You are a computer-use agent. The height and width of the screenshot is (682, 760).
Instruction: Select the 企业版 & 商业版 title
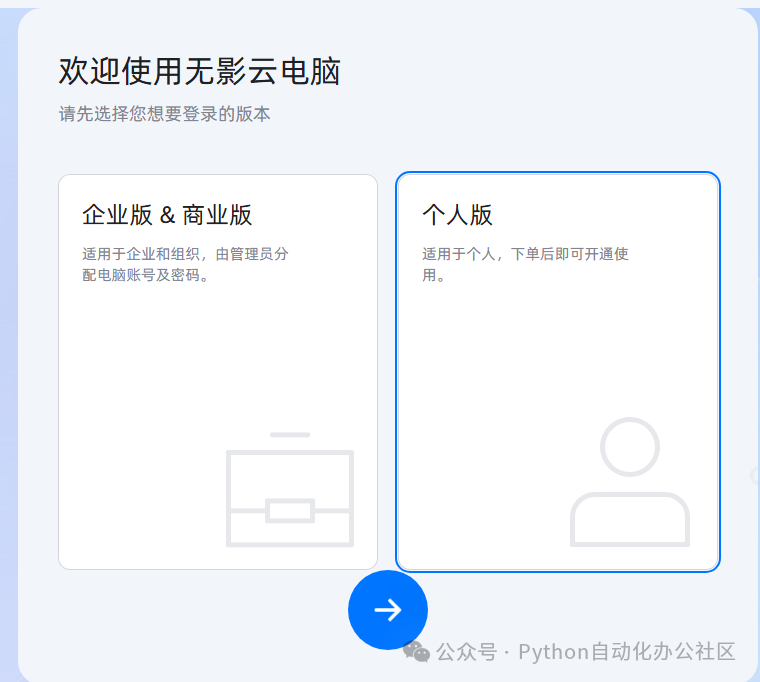click(167, 215)
